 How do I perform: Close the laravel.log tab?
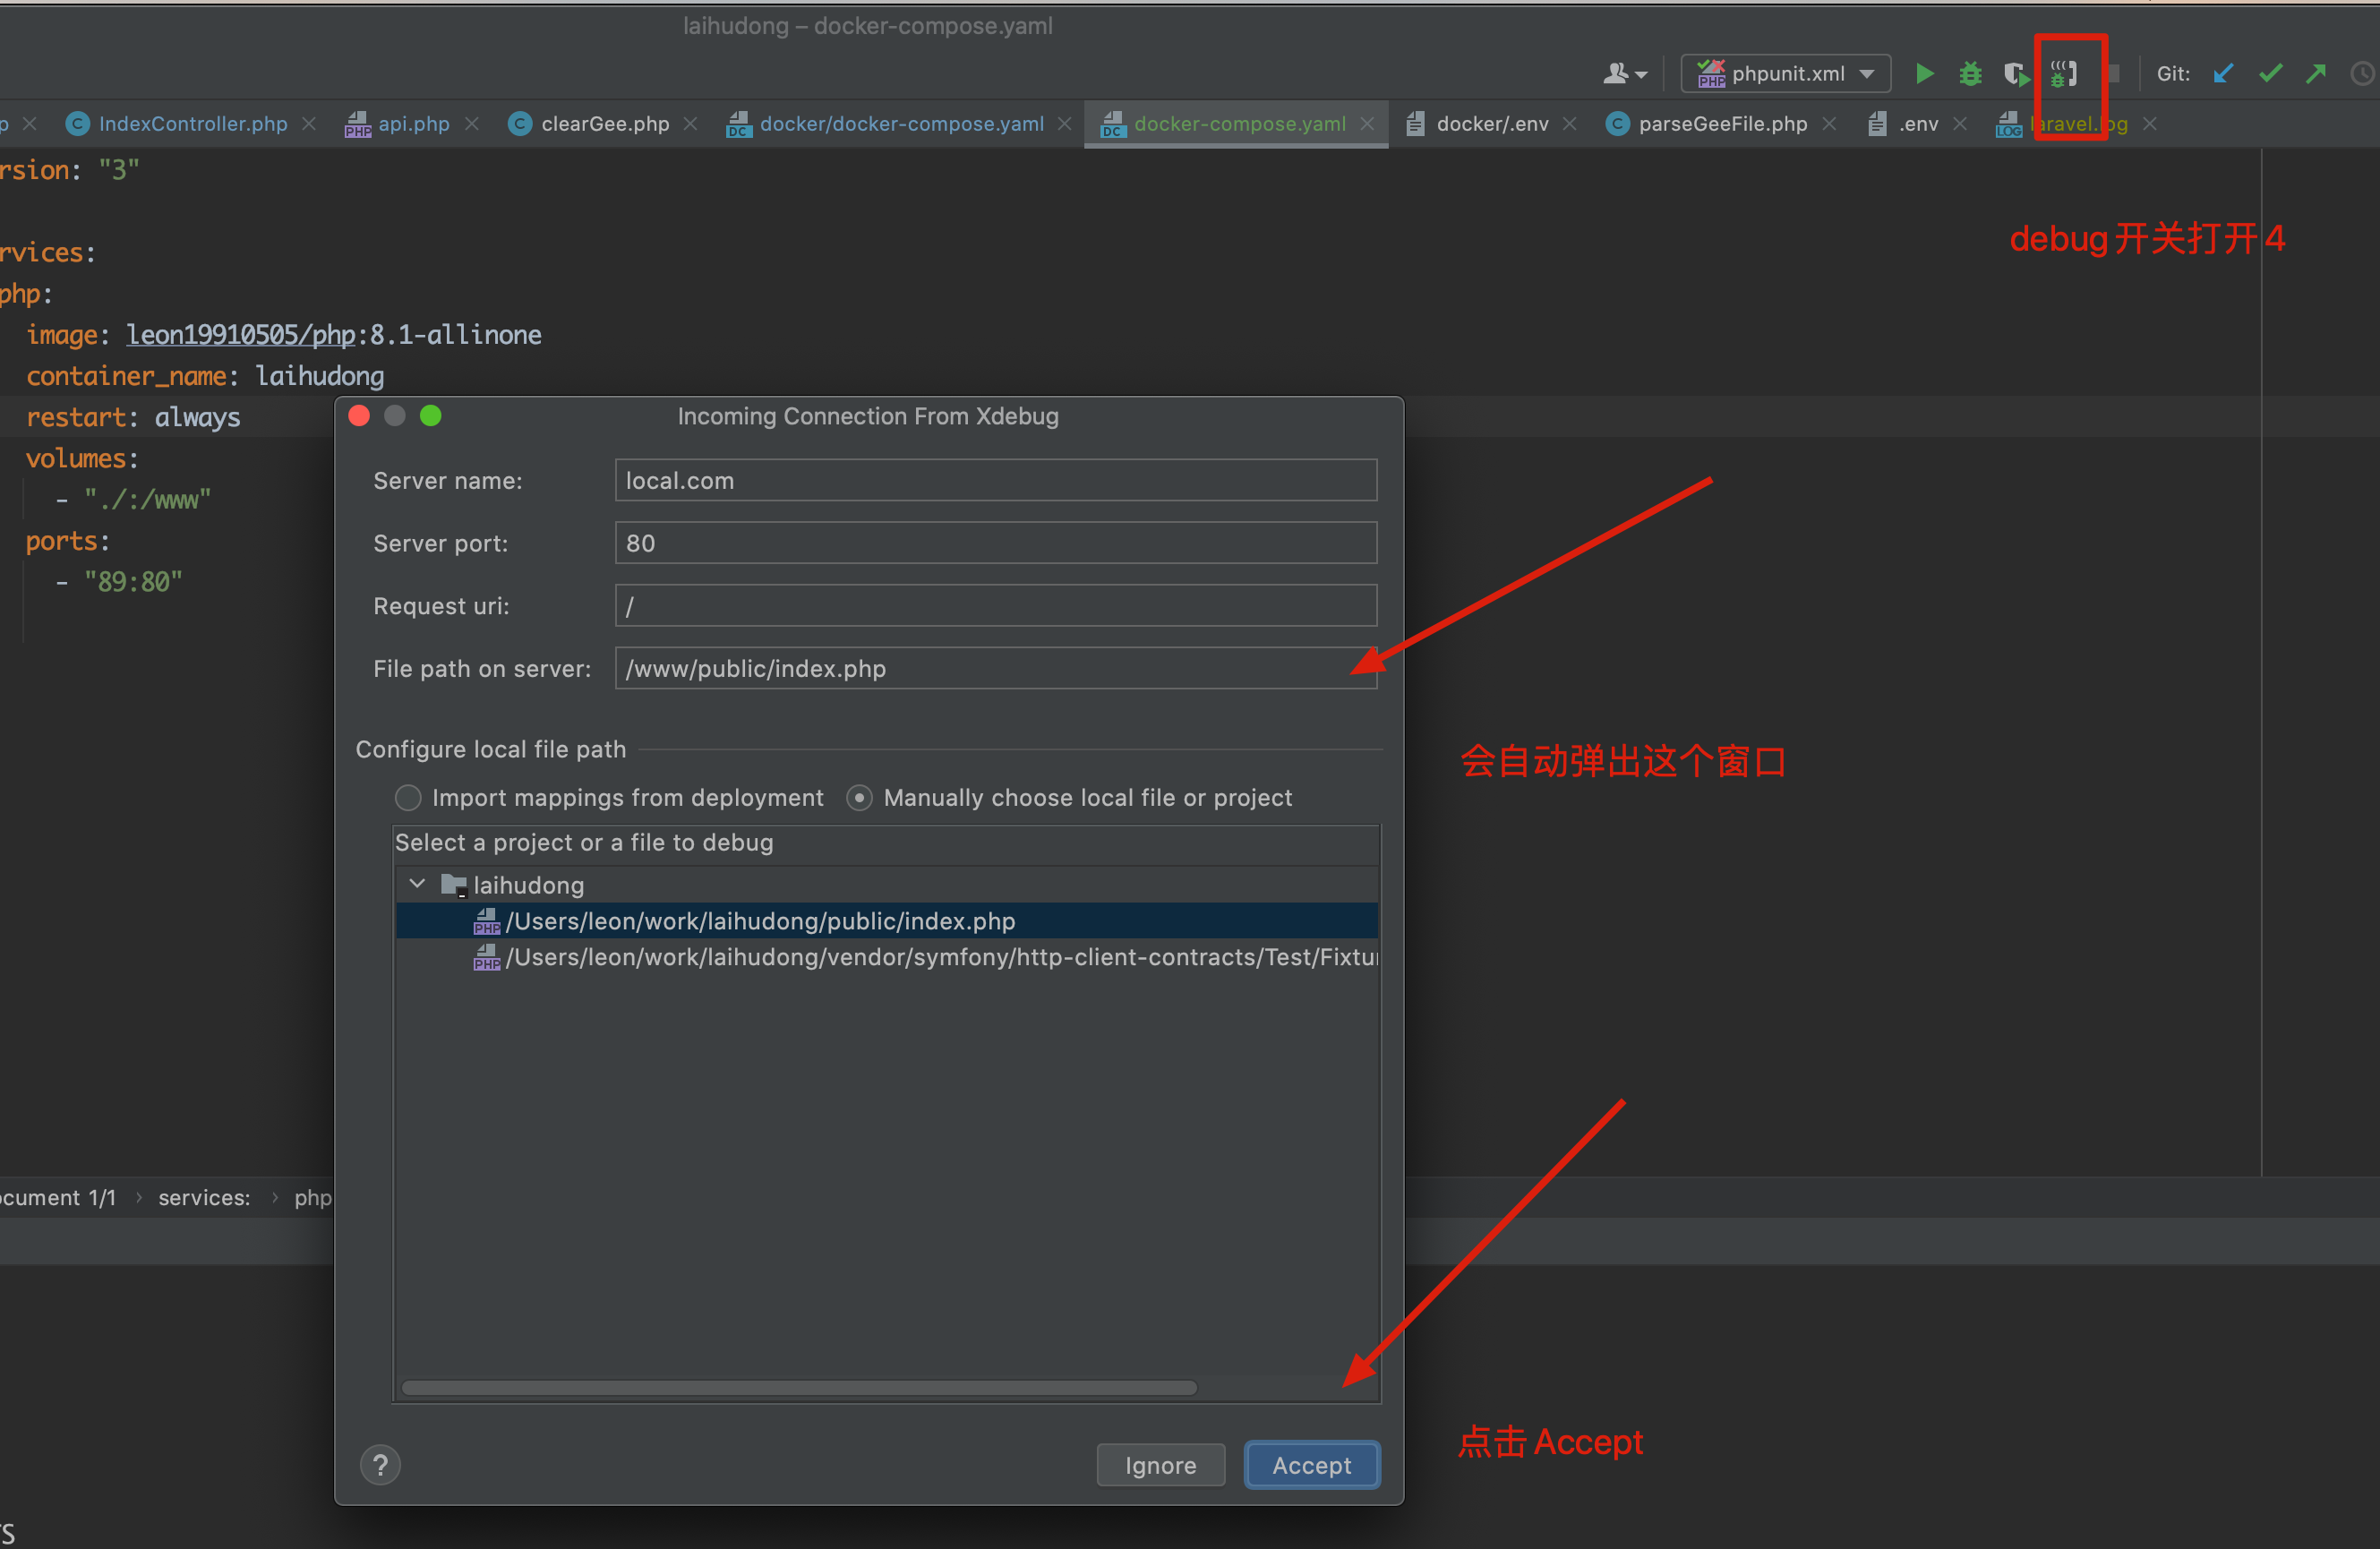[x=2150, y=123]
